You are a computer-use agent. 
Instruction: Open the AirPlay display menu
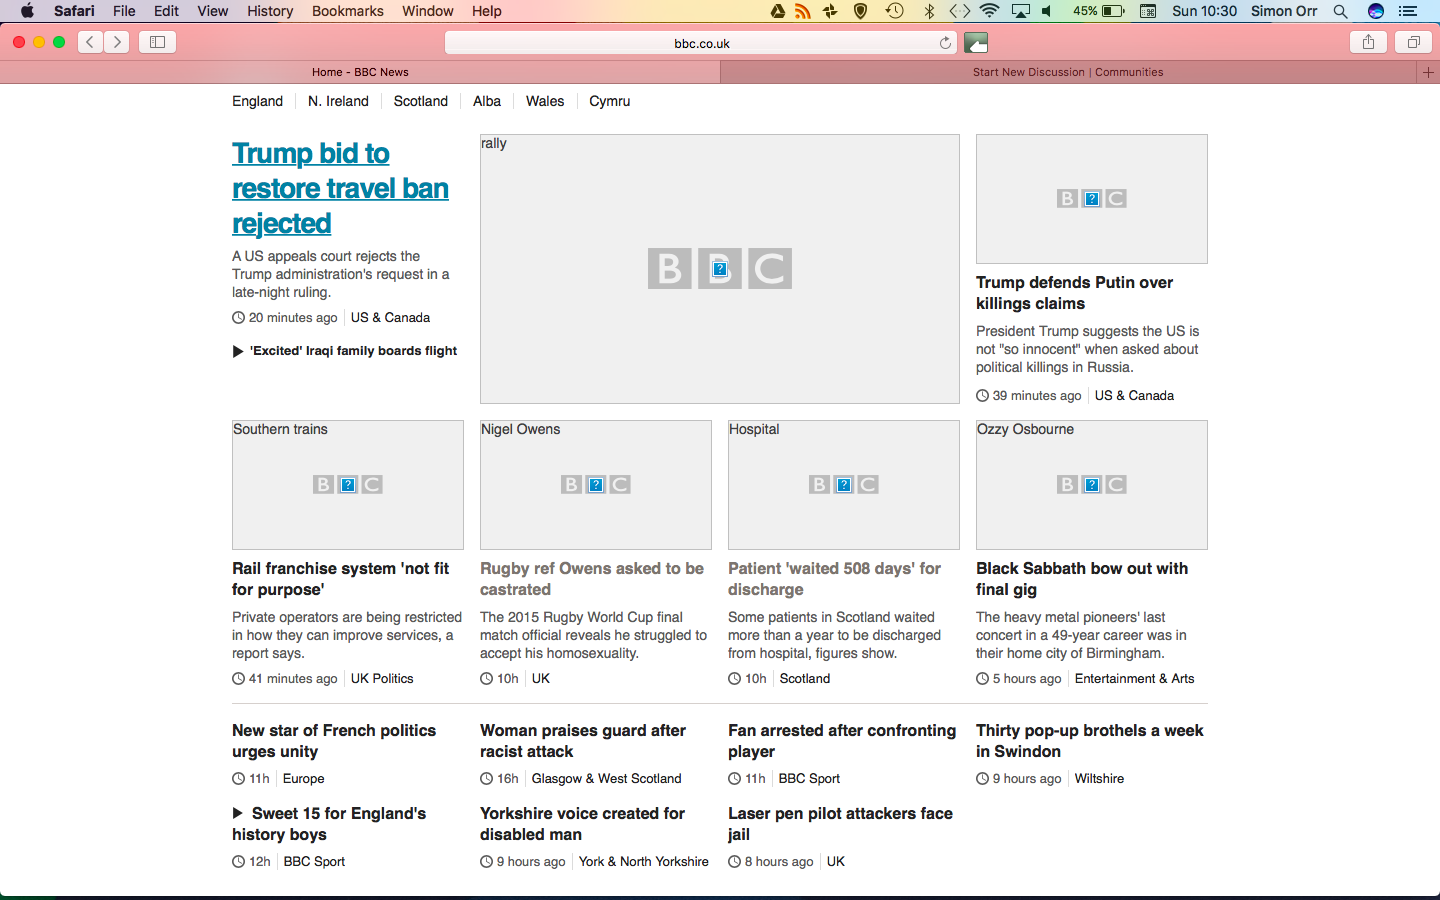(x=1021, y=11)
